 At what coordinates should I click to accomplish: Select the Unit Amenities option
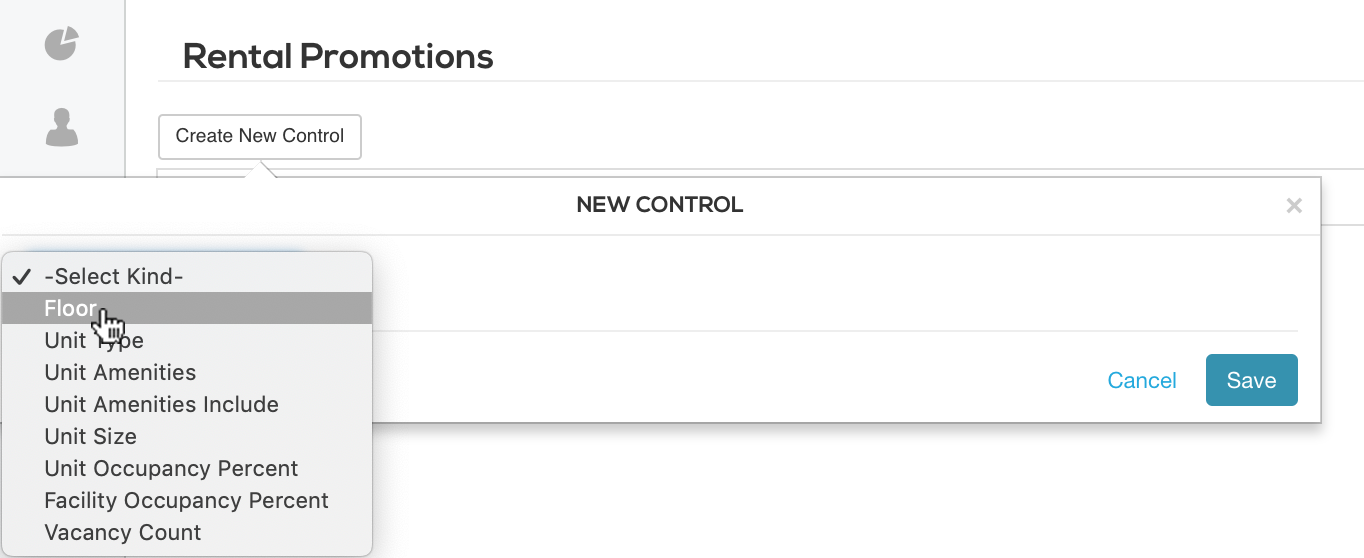[x=120, y=373]
